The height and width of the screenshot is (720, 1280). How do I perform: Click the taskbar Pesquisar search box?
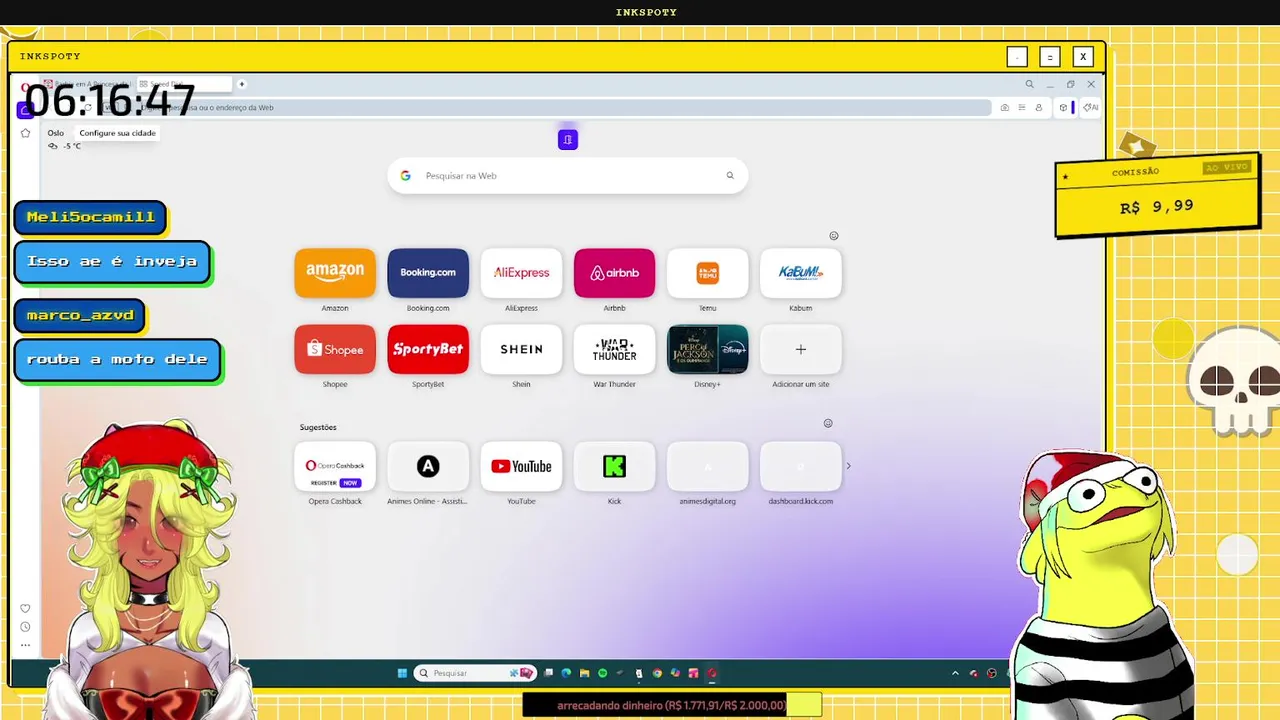(475, 673)
